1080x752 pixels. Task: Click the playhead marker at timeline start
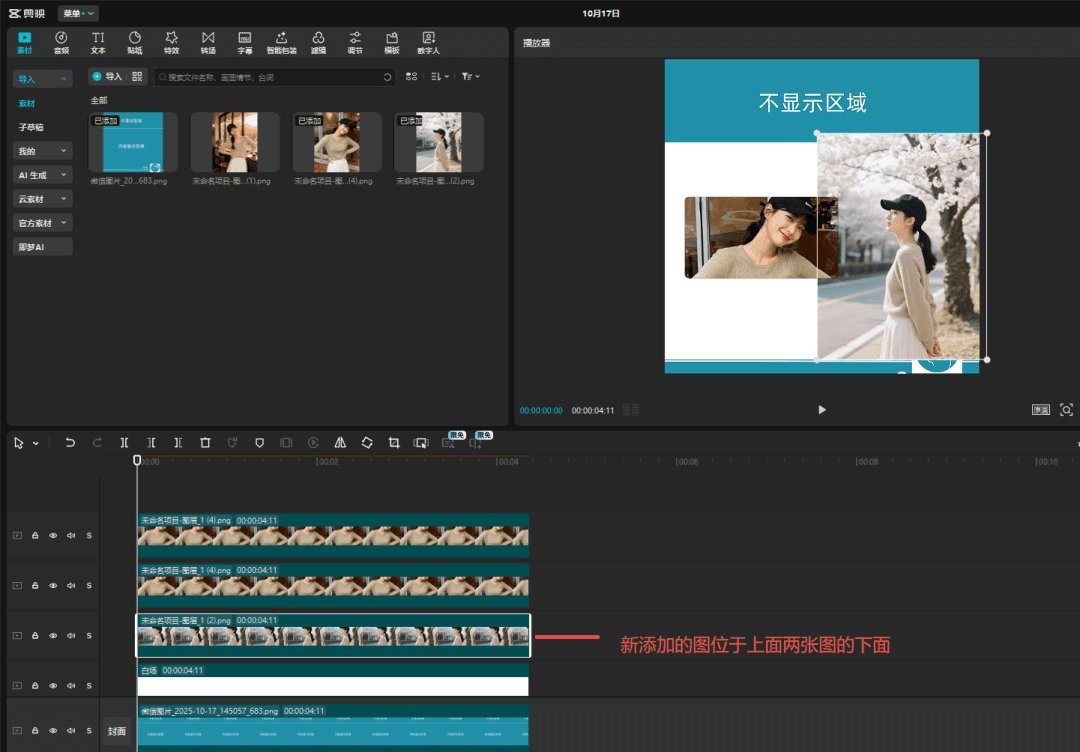coord(137,460)
